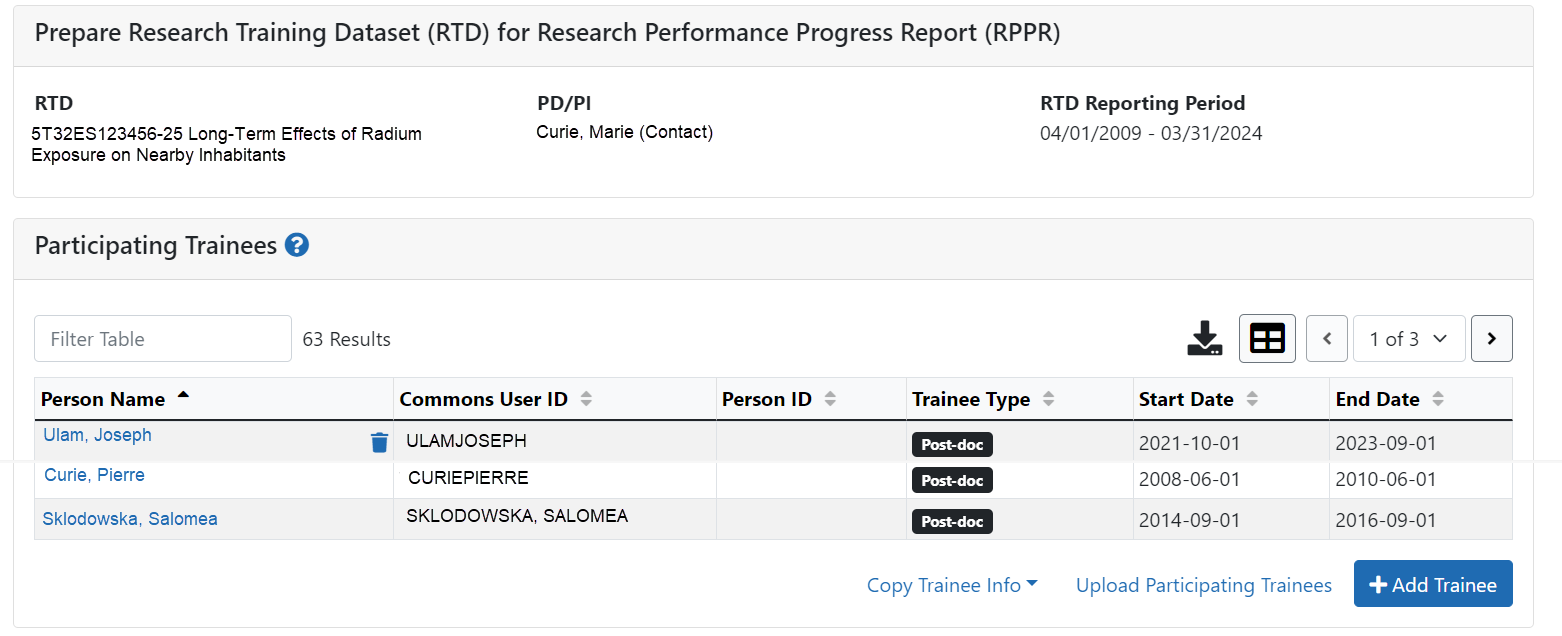Expand the Copy Trainee Info dropdown

[x=951, y=585]
